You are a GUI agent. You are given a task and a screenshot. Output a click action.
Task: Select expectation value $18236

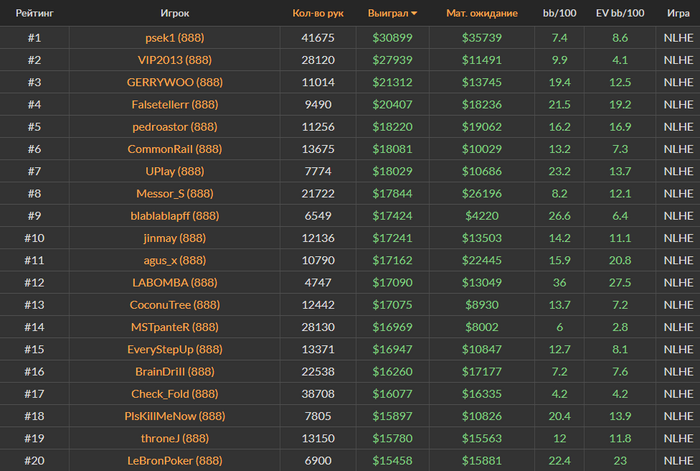[482, 104]
